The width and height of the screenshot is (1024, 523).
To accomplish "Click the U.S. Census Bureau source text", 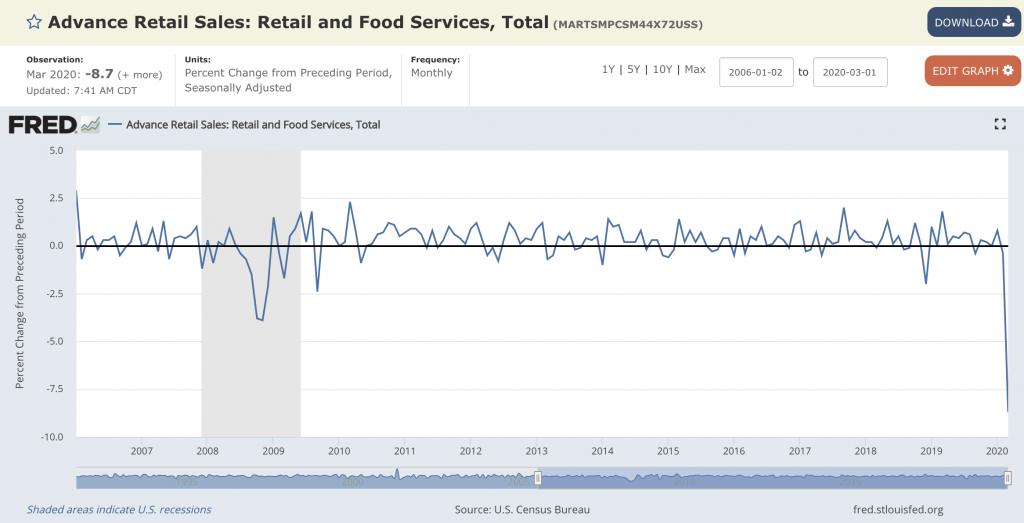I will tap(522, 510).
